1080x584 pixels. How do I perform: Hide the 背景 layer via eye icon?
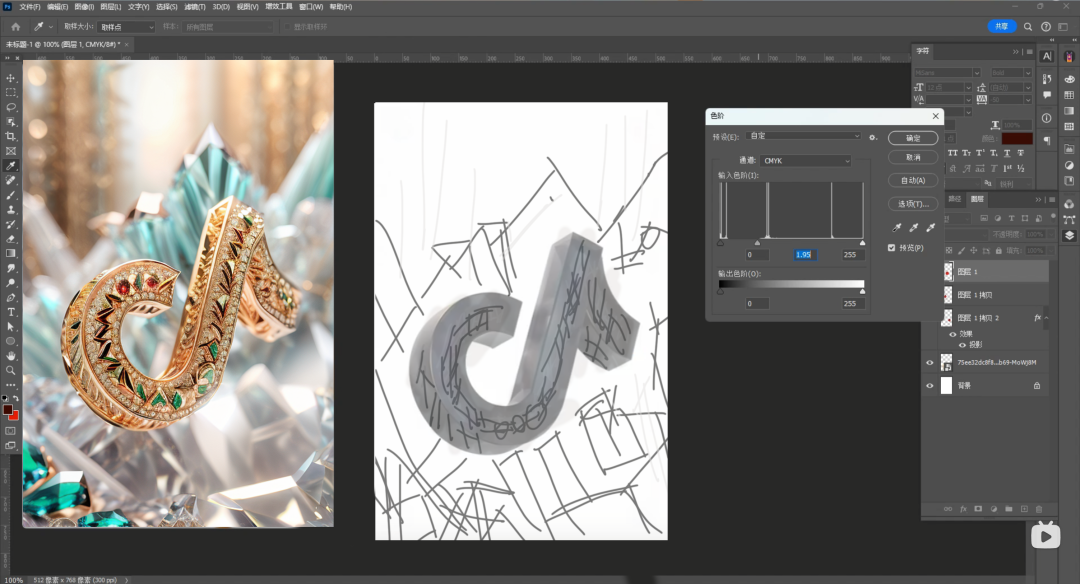929,386
